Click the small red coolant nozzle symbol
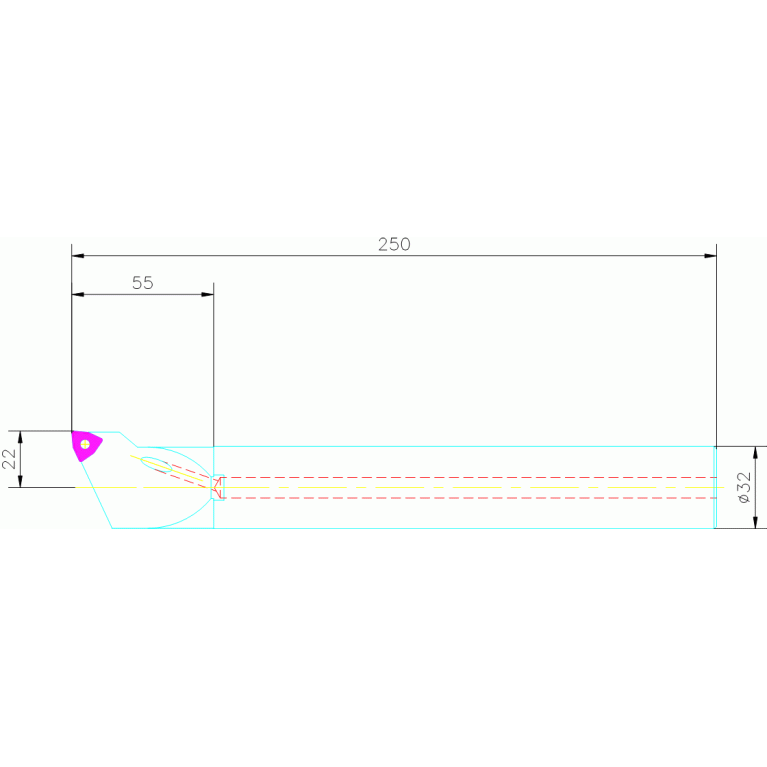This screenshot has width=767, height=767. [219, 487]
